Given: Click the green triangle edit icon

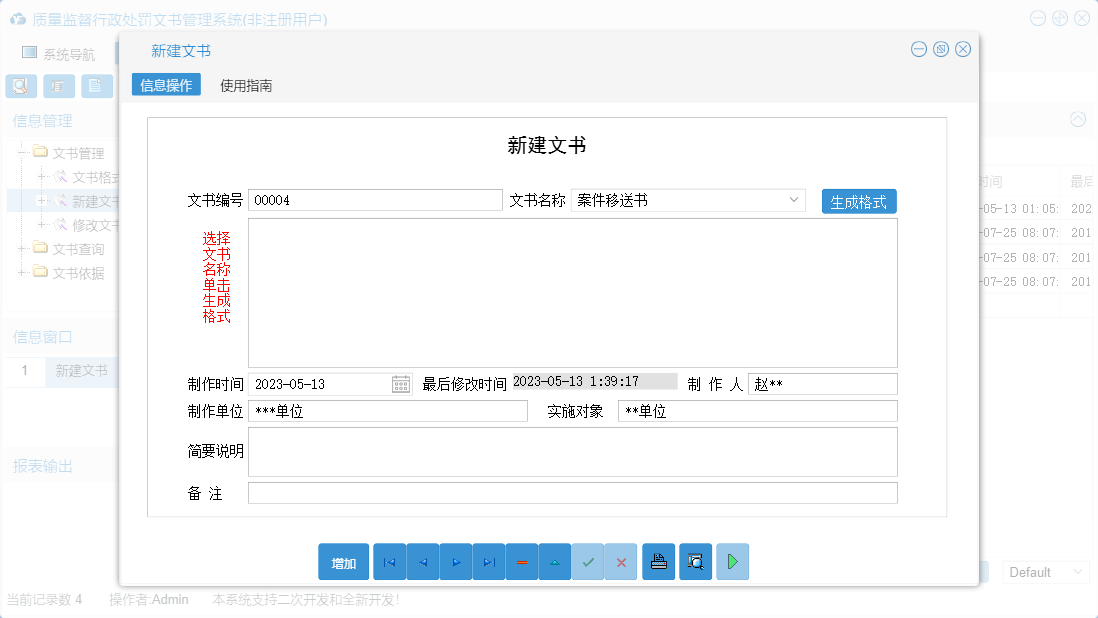Looking at the screenshot, I should [554, 561].
